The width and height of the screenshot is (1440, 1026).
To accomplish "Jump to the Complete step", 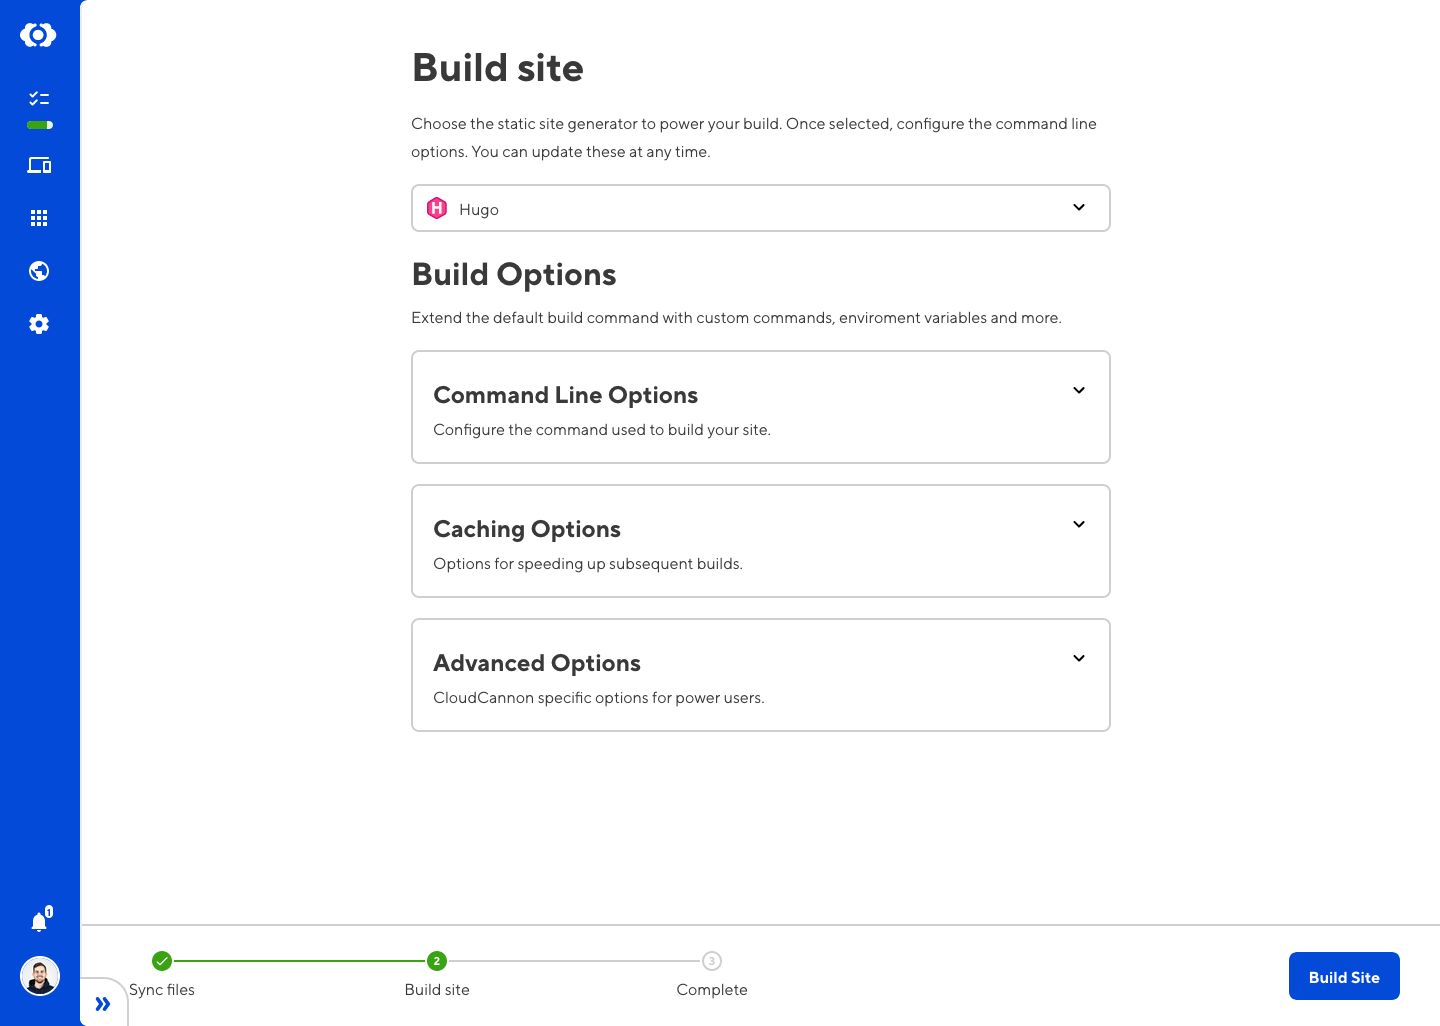I will pos(712,961).
